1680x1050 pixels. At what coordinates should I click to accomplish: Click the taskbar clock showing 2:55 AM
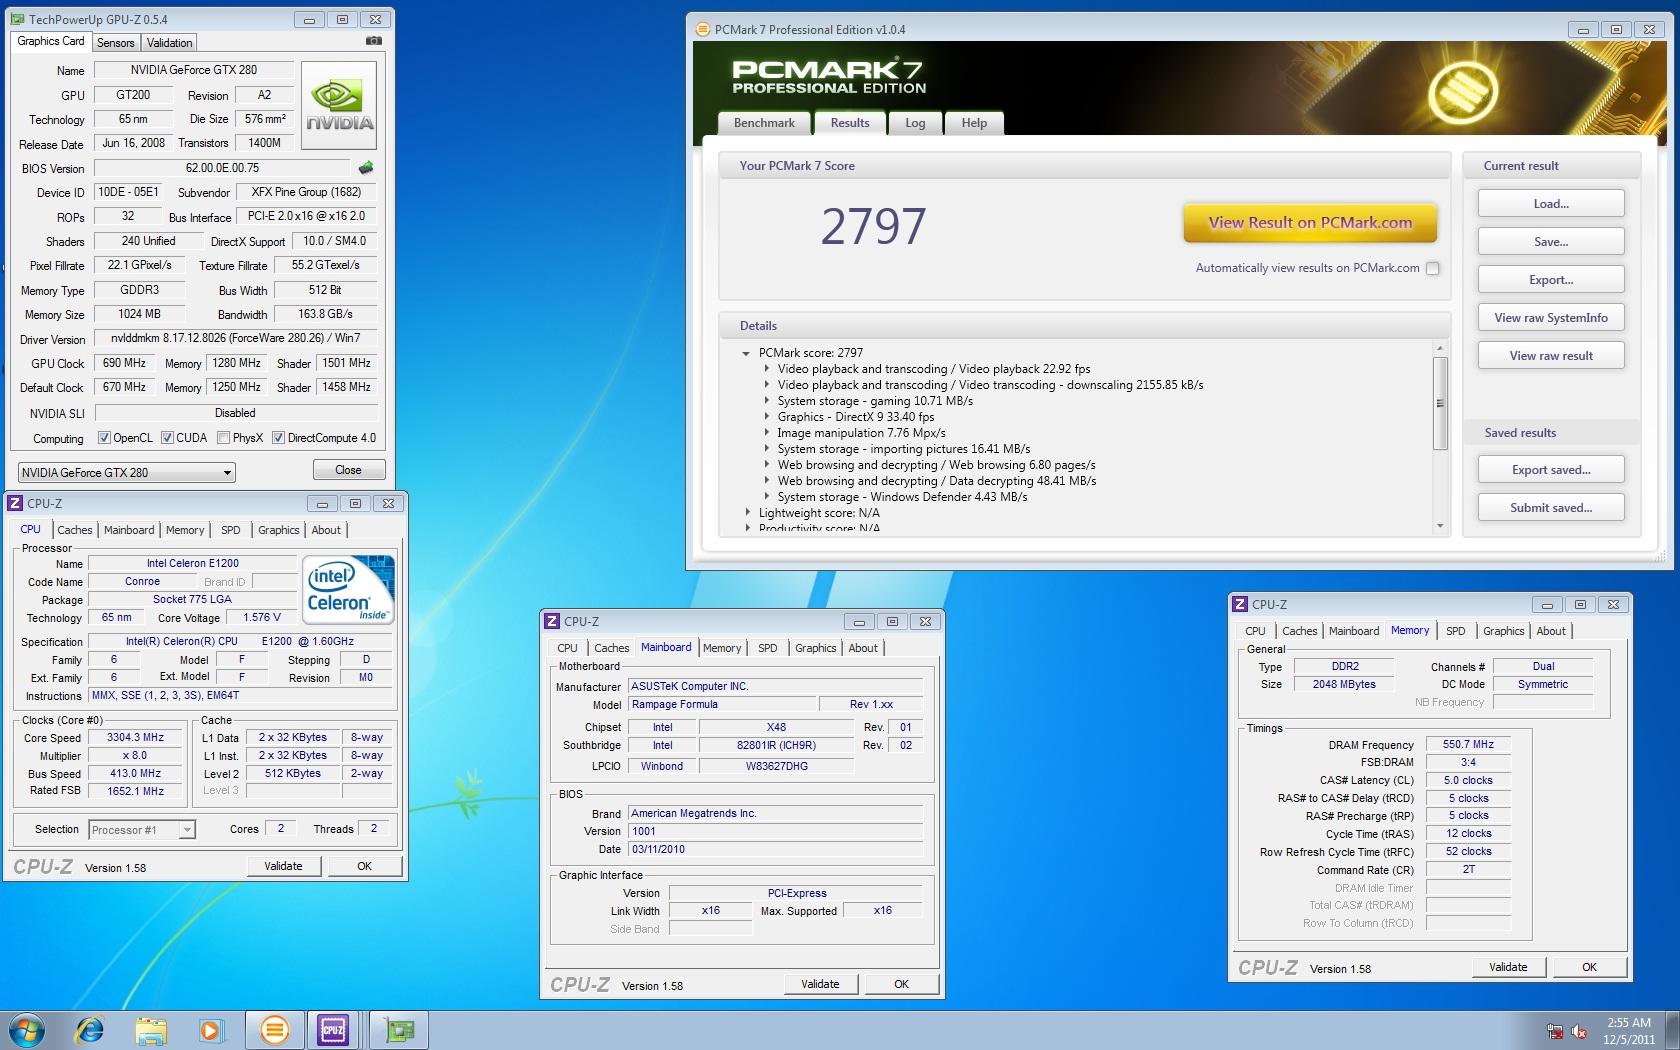tap(1628, 1031)
